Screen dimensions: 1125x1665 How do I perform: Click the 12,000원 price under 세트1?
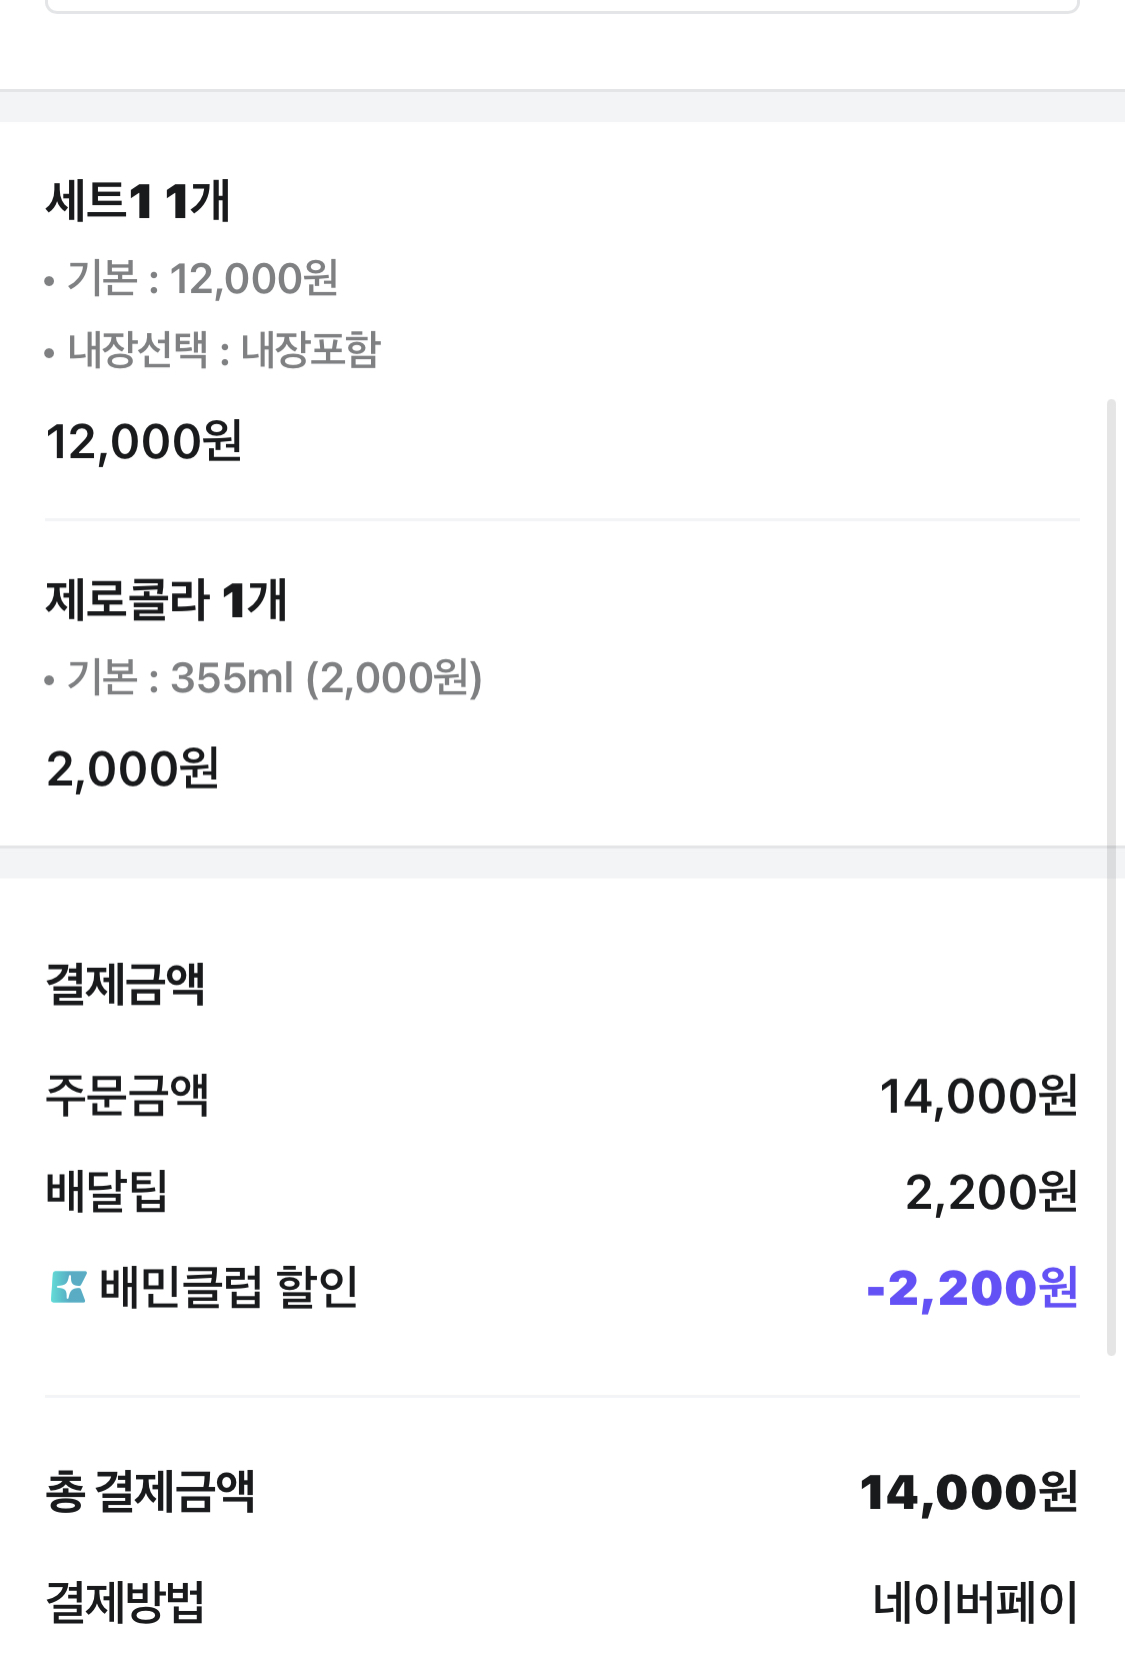click(144, 441)
